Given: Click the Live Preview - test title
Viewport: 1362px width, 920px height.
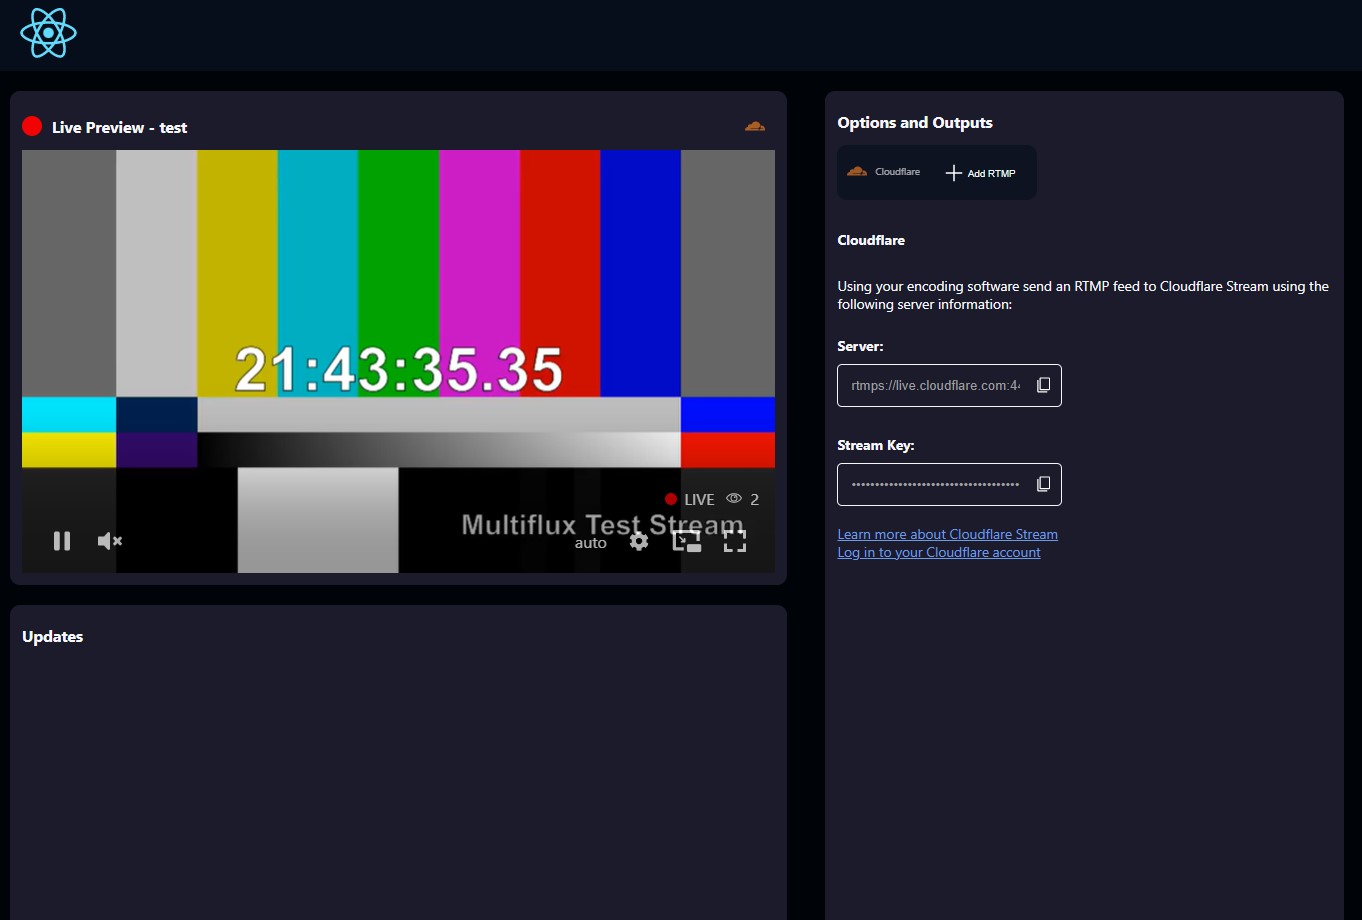Looking at the screenshot, I should (120, 127).
